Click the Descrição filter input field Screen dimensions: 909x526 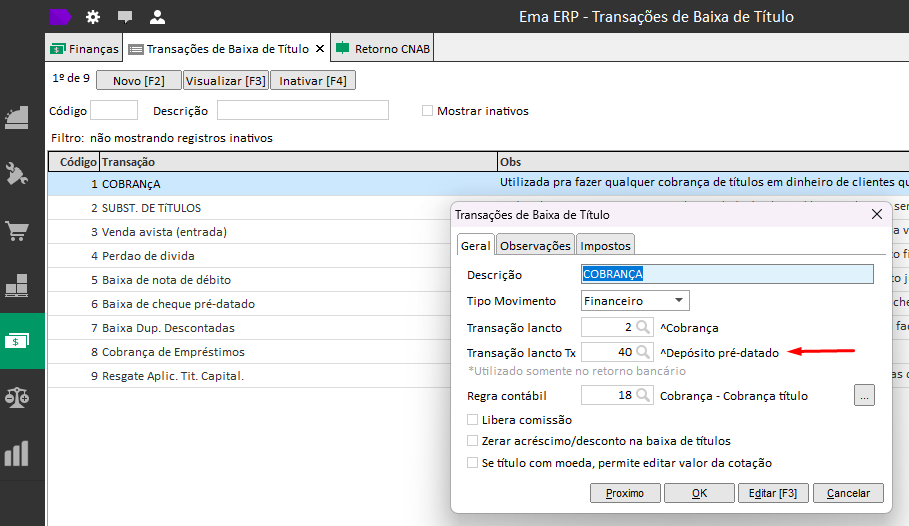tap(303, 110)
